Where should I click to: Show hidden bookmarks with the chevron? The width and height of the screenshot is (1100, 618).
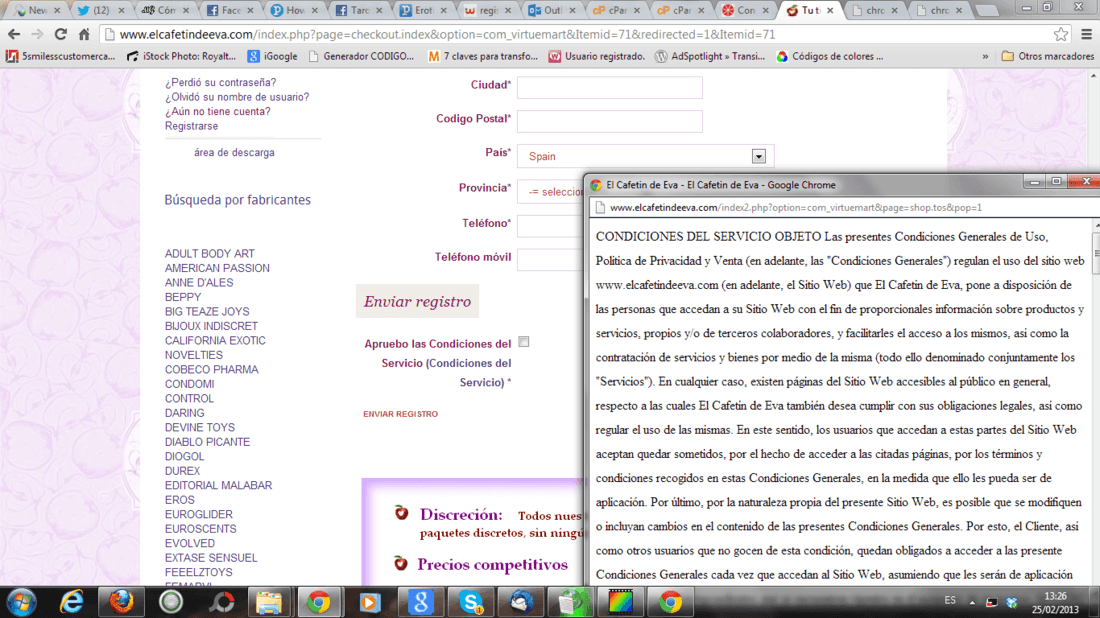(985, 56)
